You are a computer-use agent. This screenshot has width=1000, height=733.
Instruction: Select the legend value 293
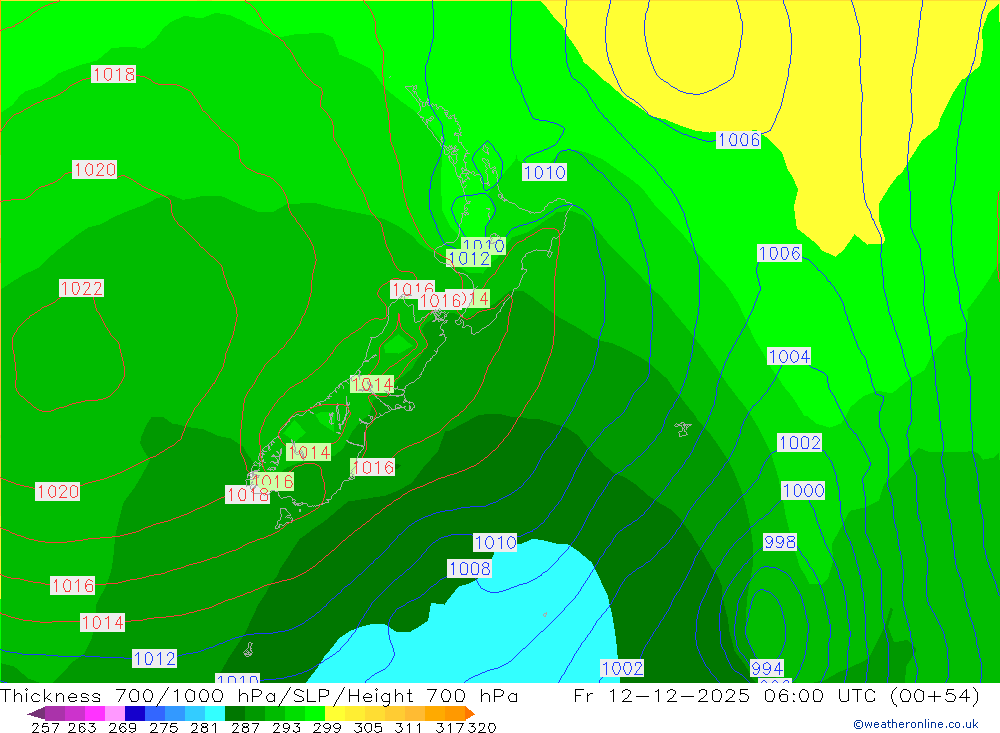286,727
